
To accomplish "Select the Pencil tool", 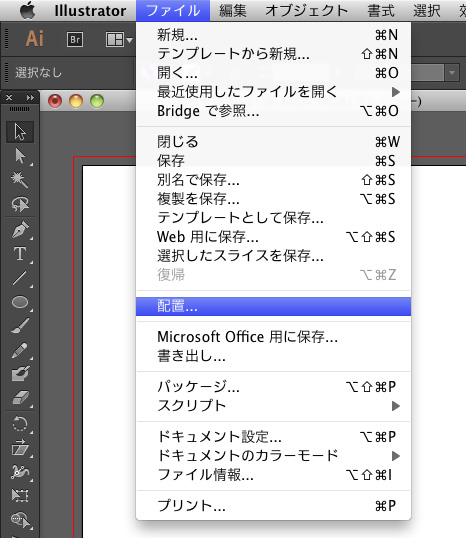I will coord(20,350).
